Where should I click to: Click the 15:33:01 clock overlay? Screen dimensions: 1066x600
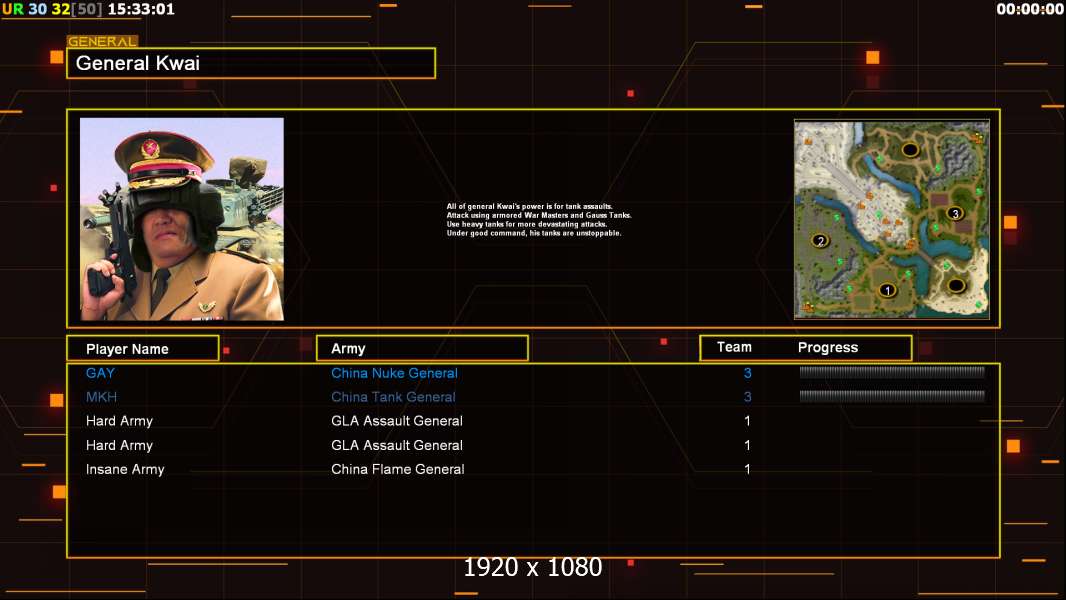(x=141, y=9)
